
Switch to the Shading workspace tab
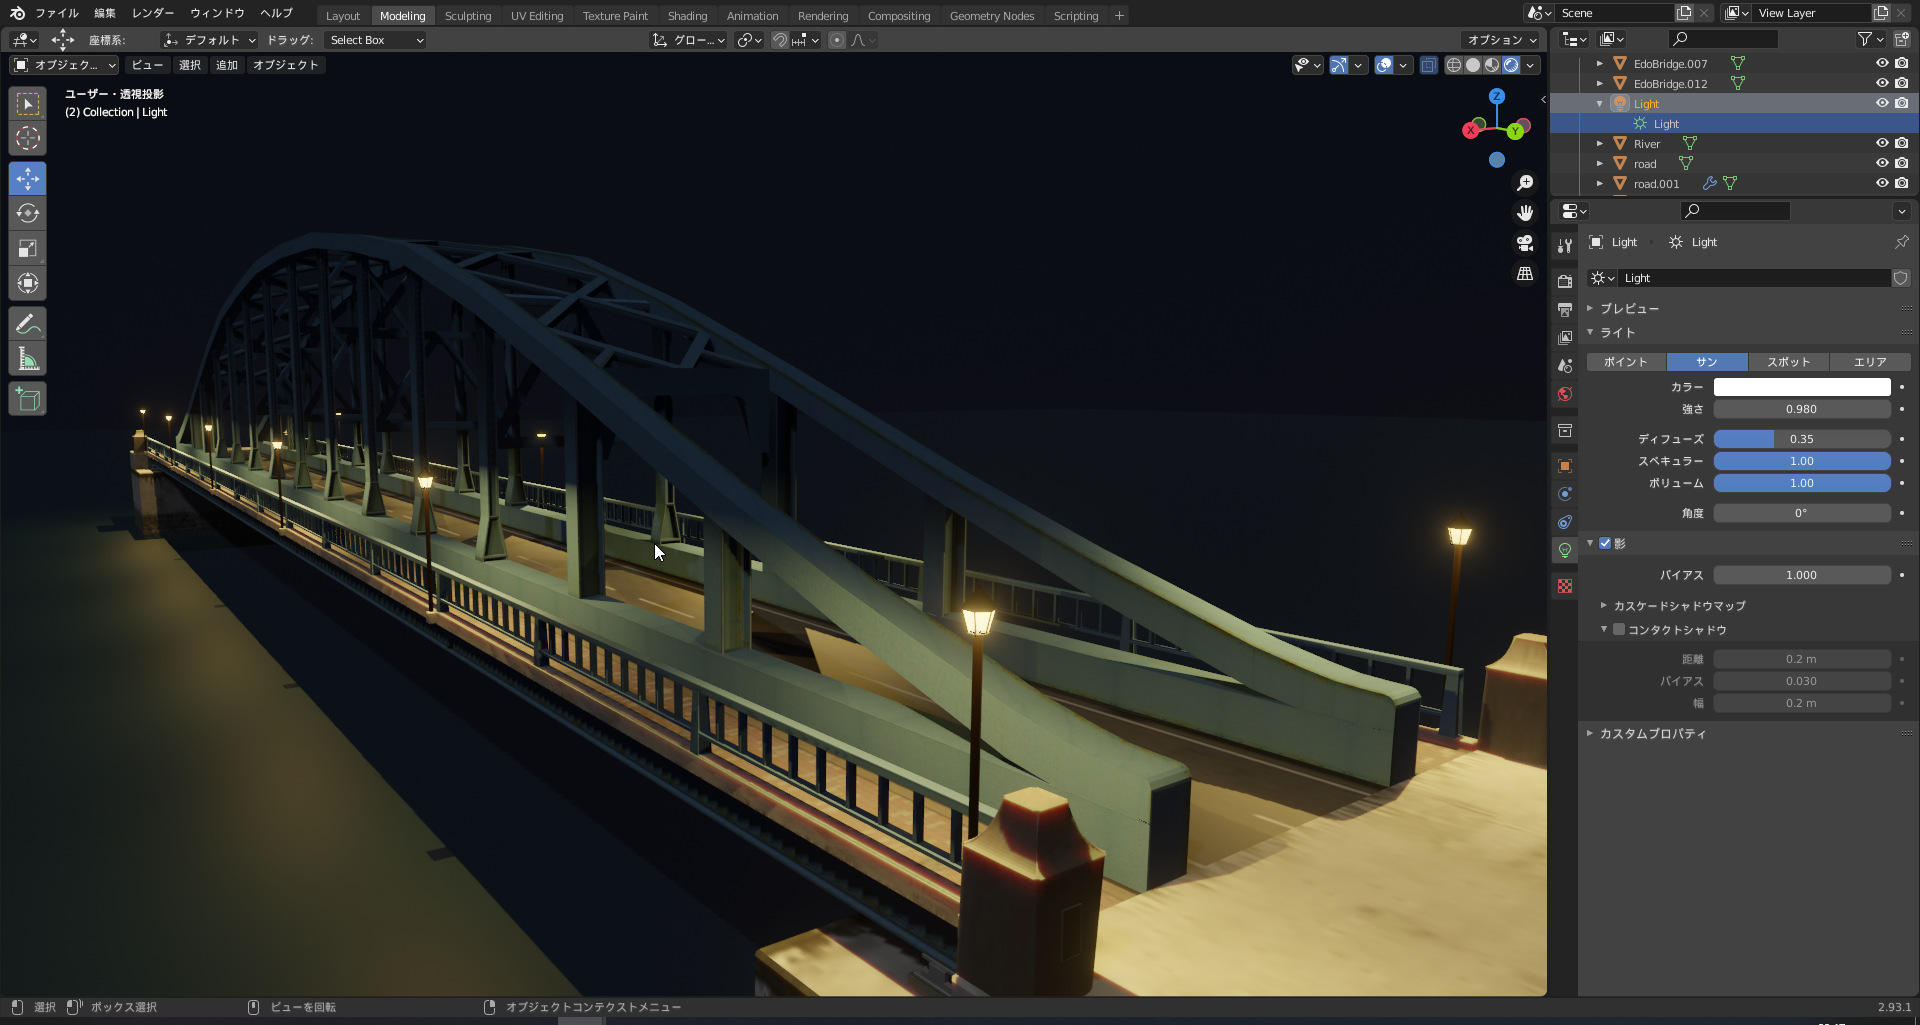click(x=687, y=15)
